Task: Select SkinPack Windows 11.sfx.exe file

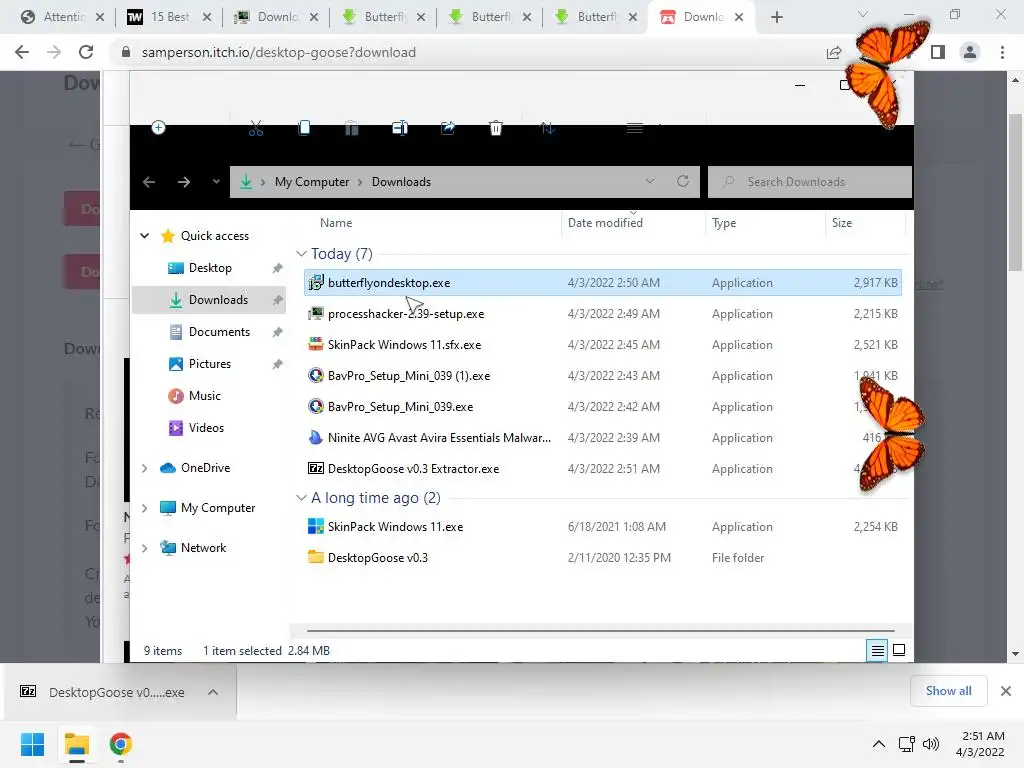Action: 602,345
